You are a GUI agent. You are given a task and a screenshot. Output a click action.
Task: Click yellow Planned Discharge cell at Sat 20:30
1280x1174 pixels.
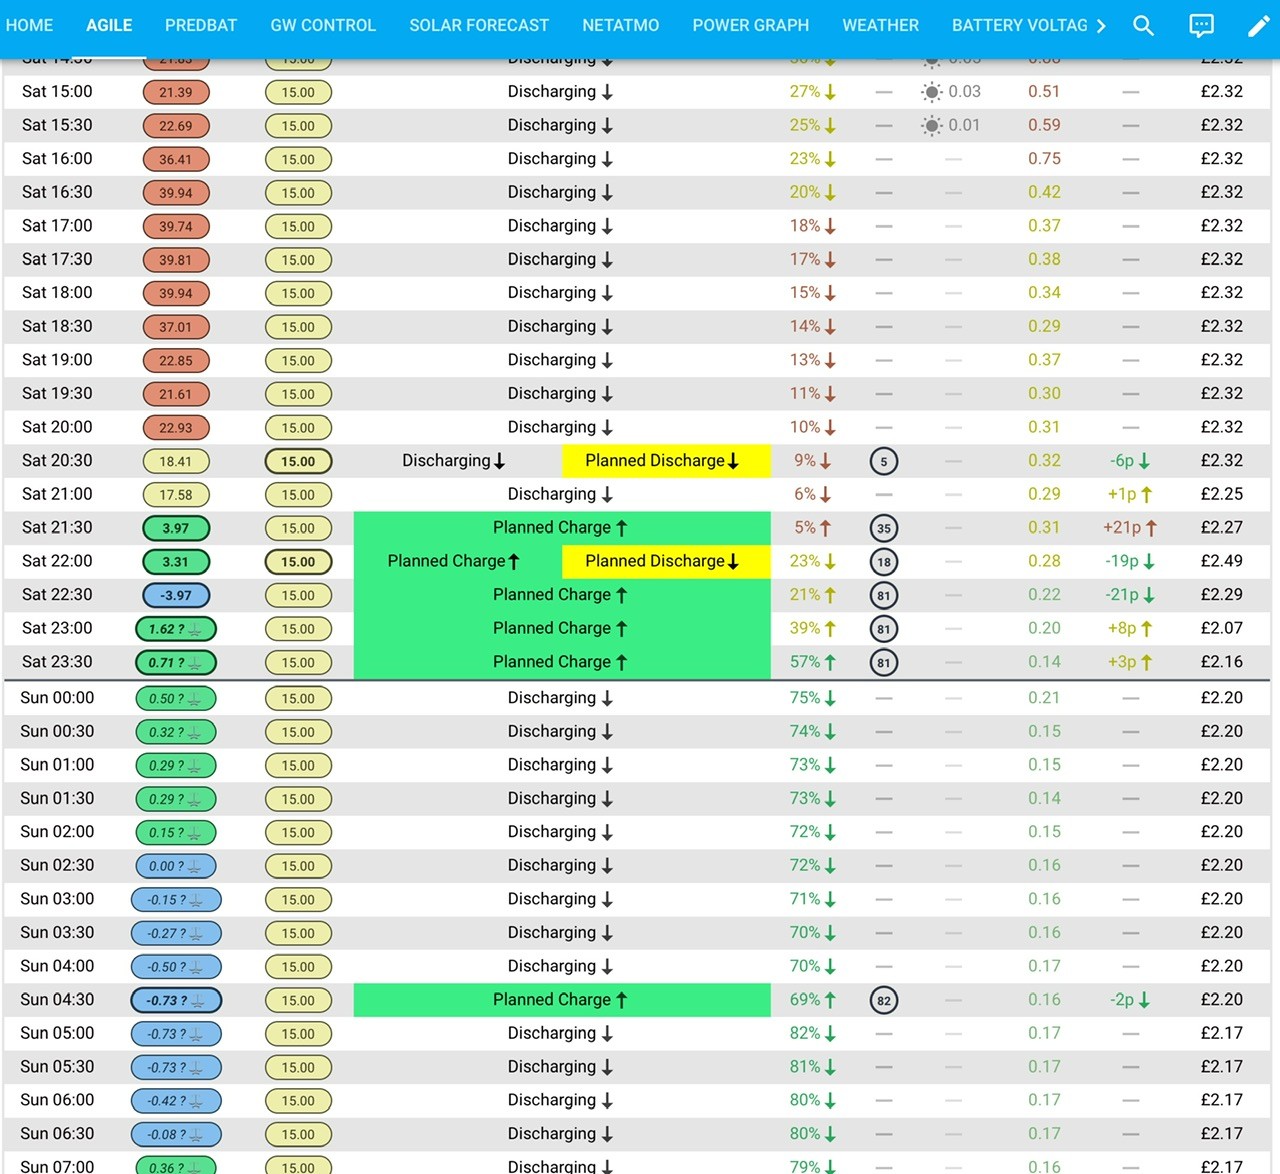(666, 461)
